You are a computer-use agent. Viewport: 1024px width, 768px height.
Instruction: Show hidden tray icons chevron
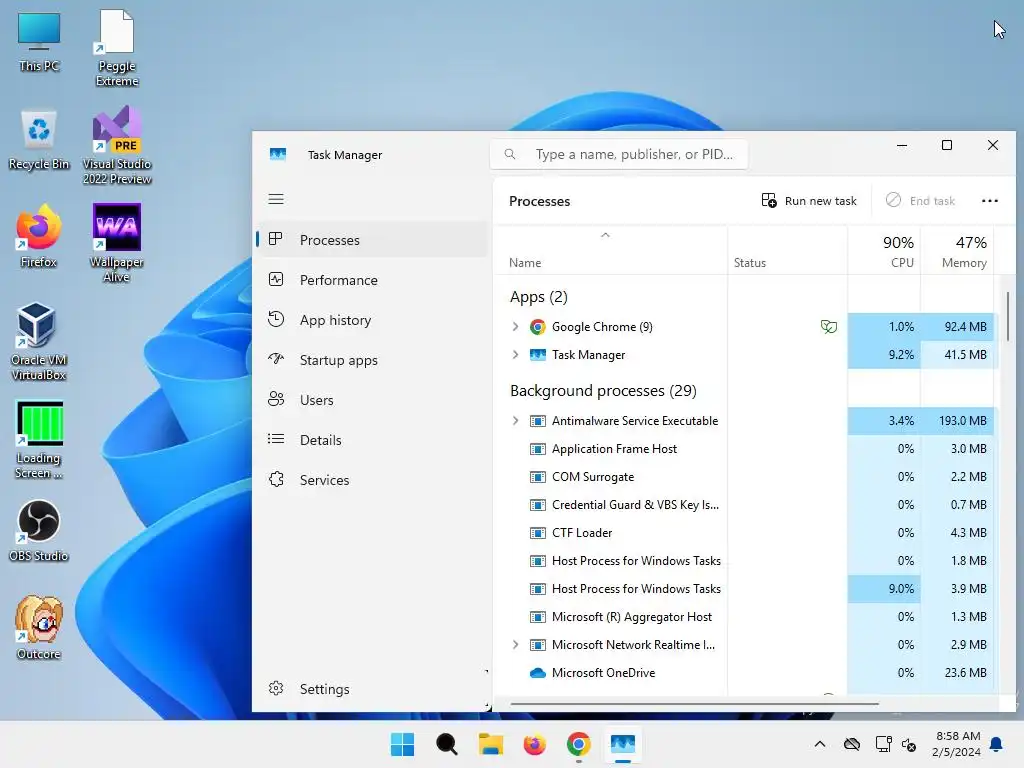tap(820, 744)
